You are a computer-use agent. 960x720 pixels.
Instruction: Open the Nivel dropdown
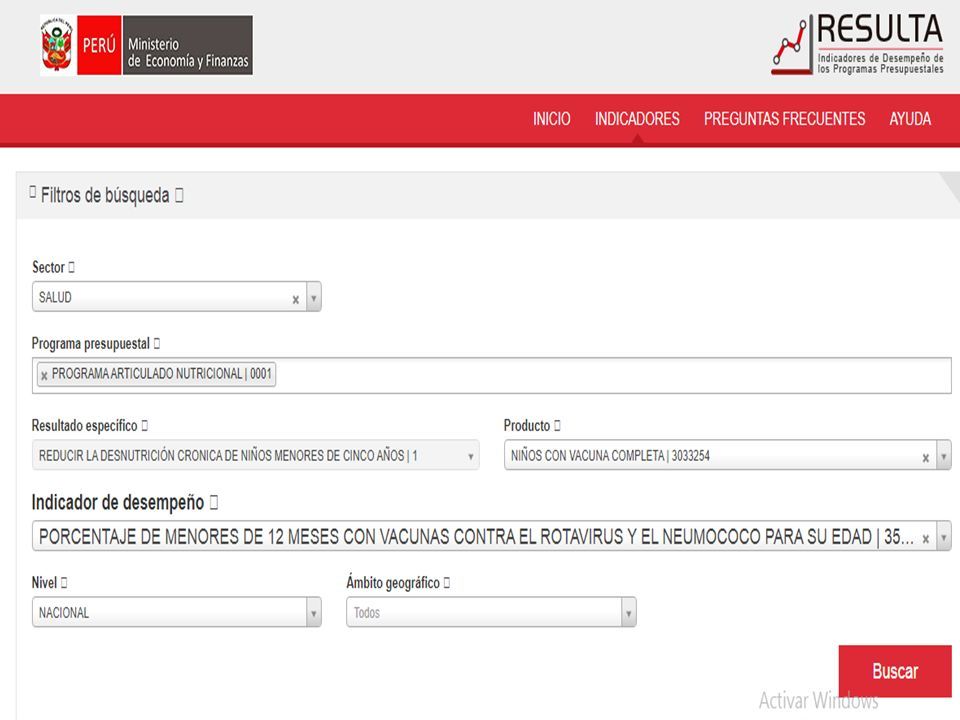[176, 612]
